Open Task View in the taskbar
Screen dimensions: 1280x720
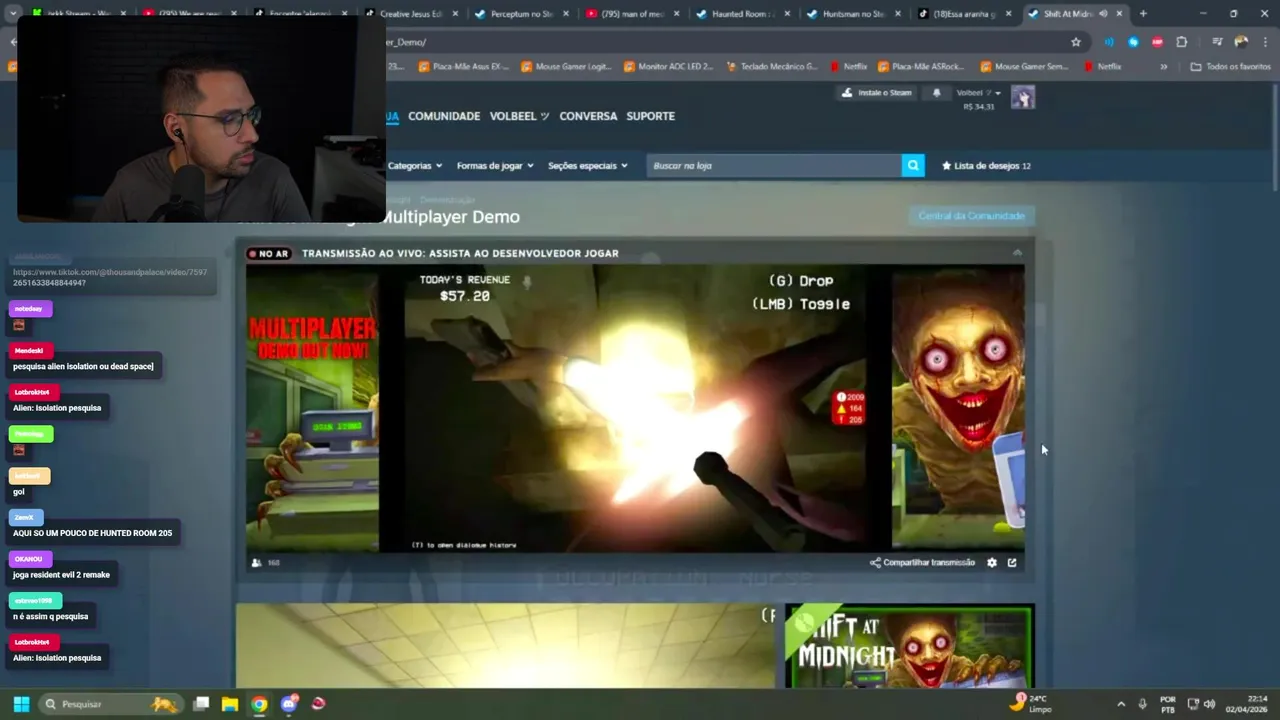[201, 704]
